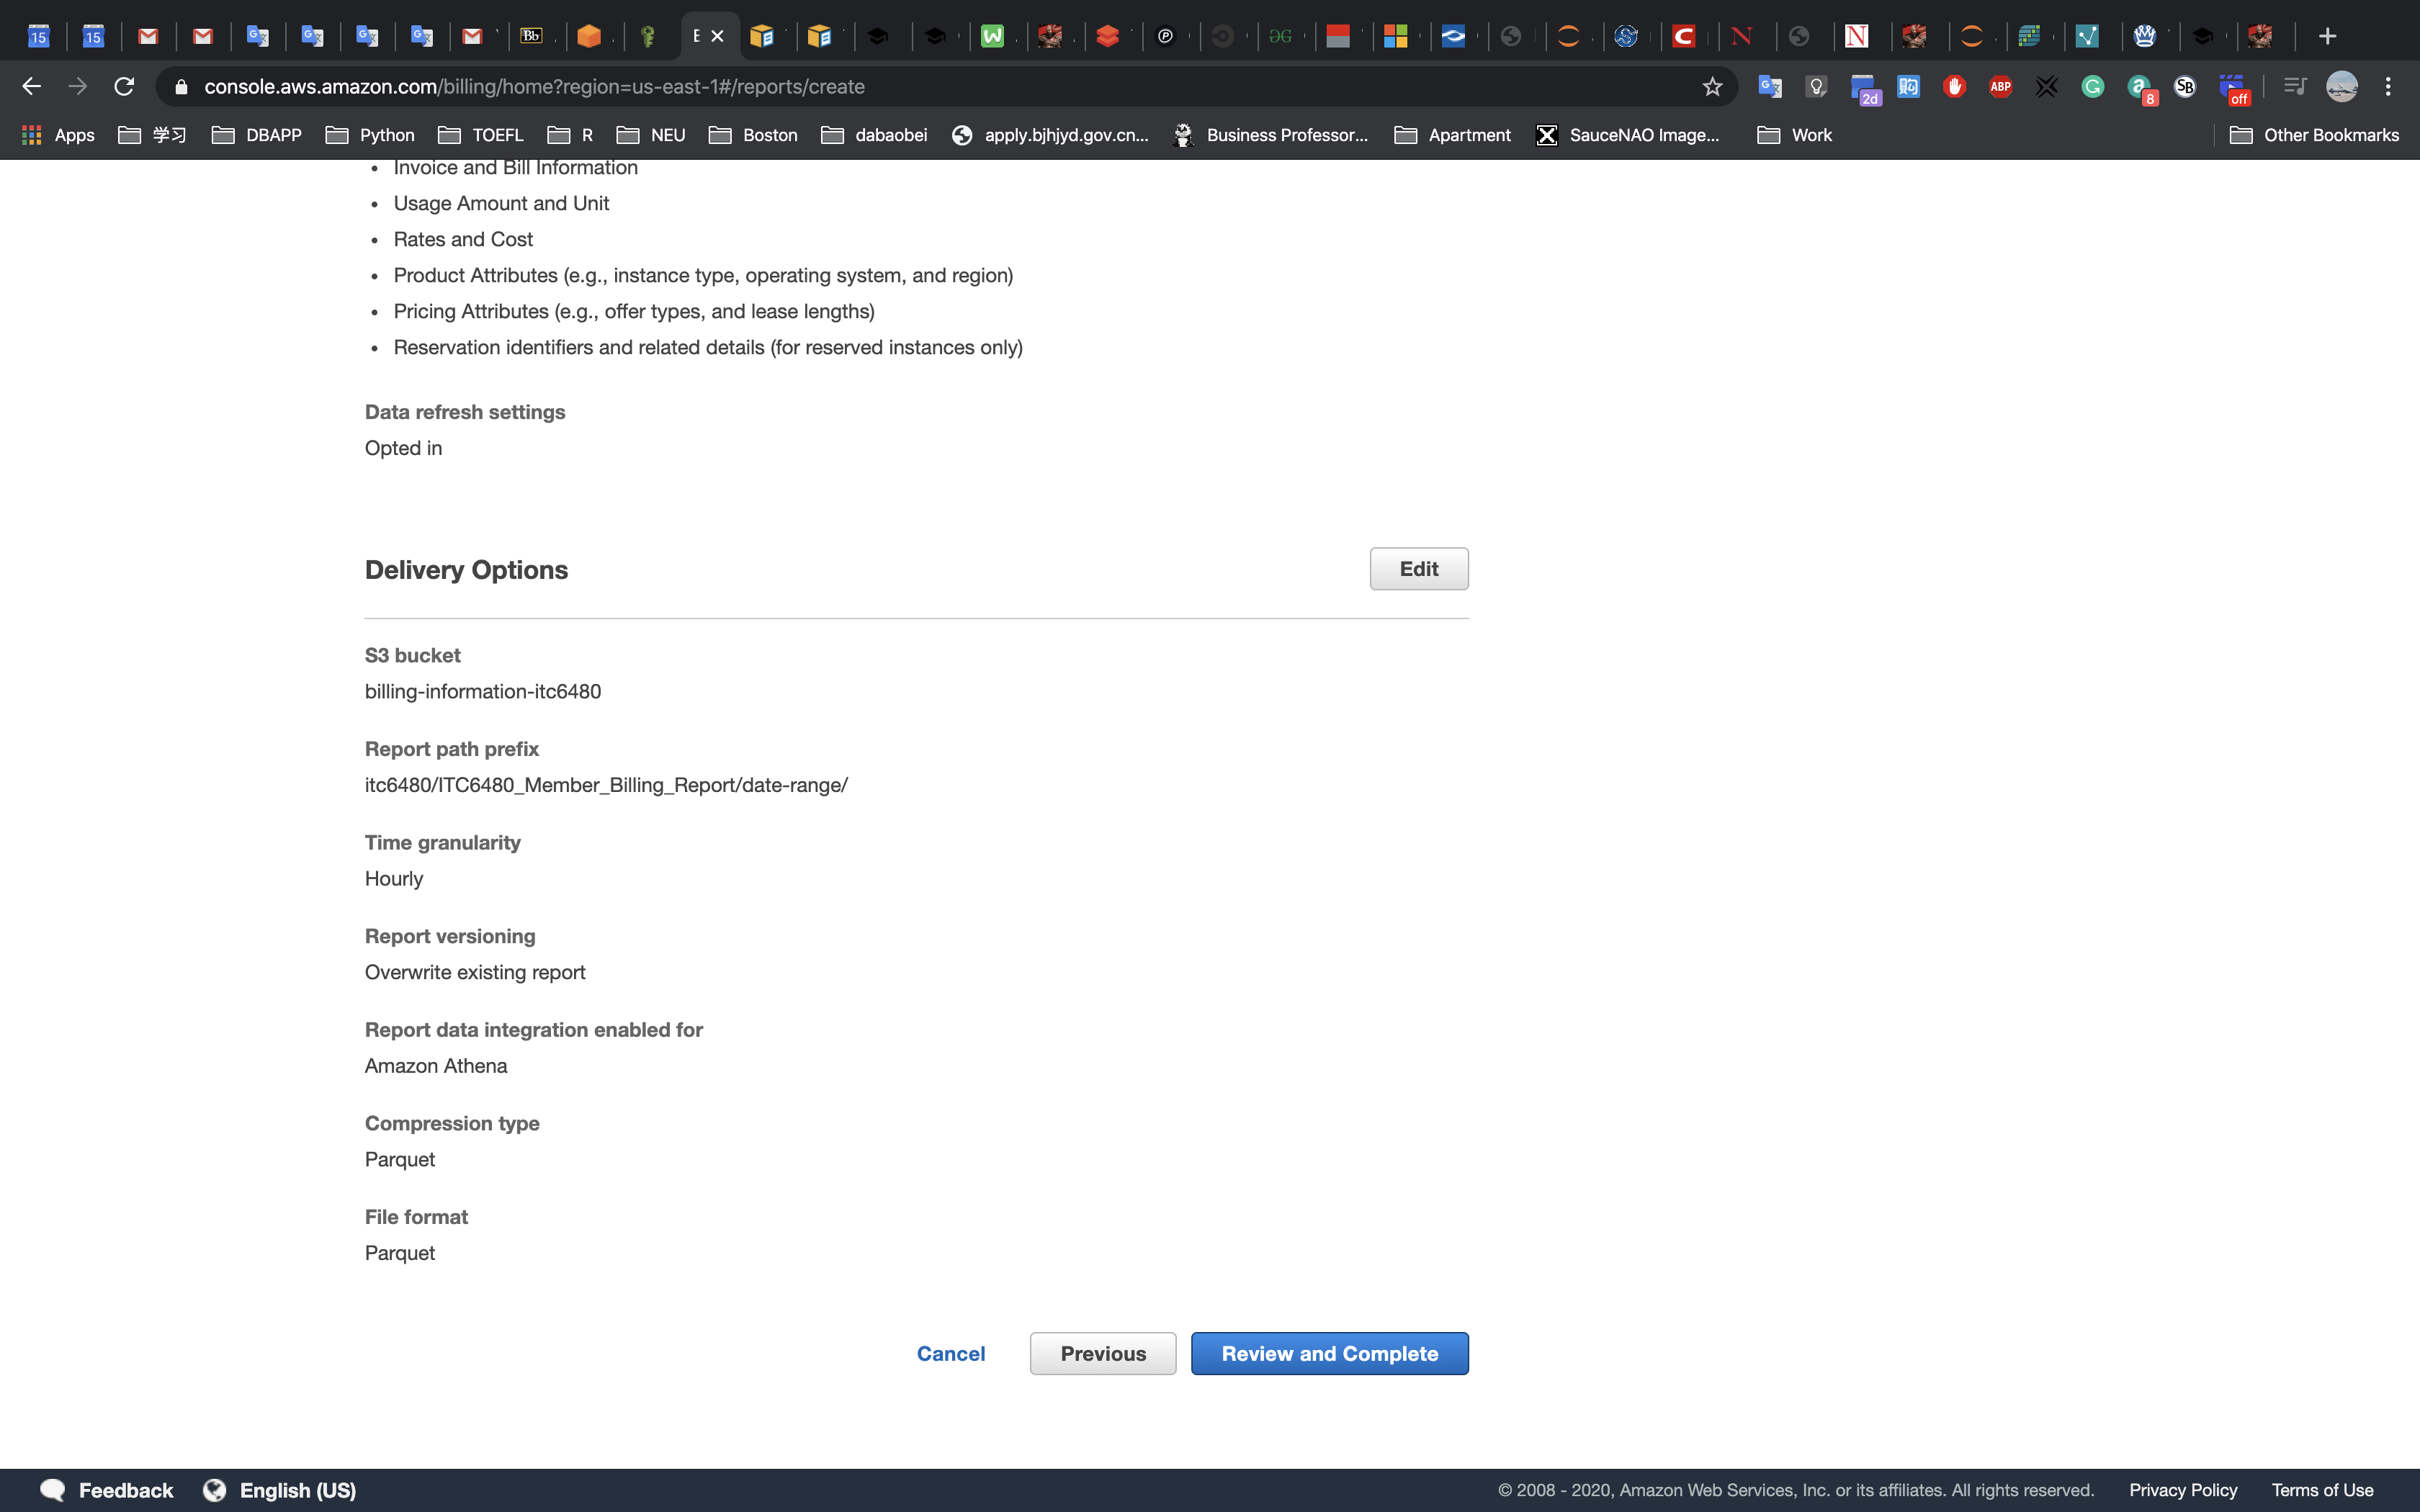Viewport: 2420px width, 1512px height.
Task: Open the media controls music icon
Action: pos(2294,87)
